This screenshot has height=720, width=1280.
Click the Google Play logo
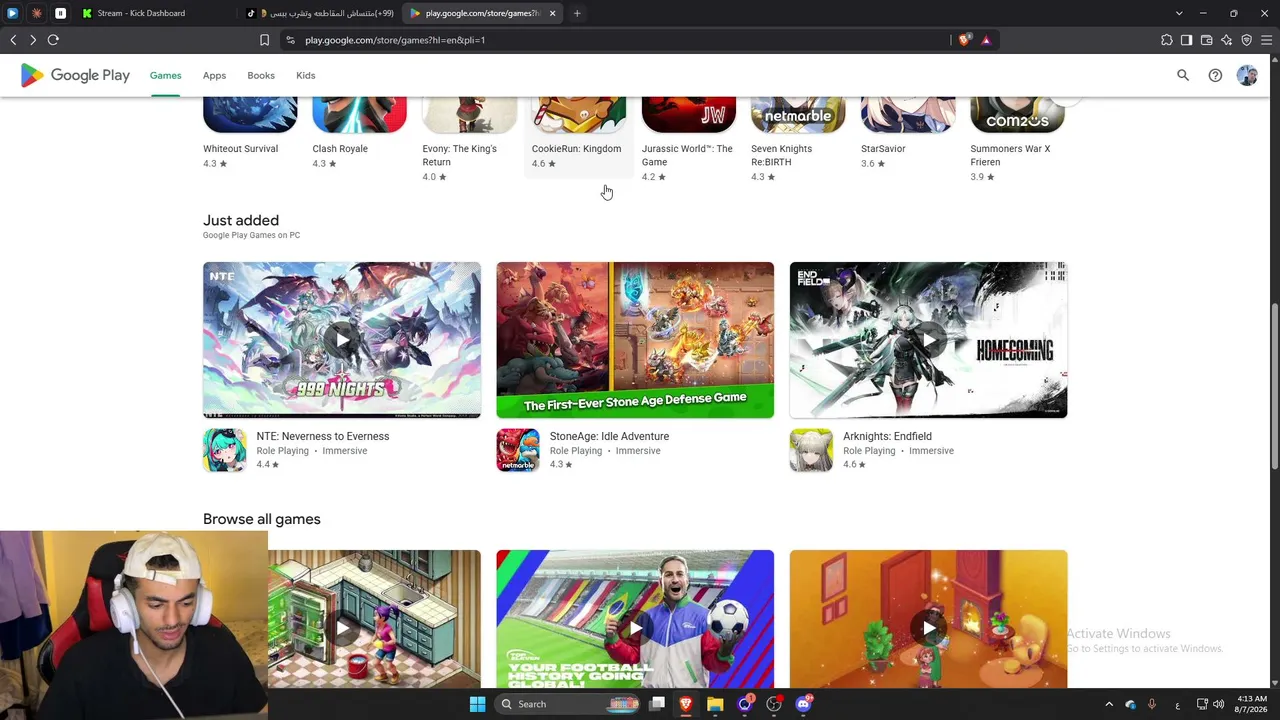pos(75,75)
